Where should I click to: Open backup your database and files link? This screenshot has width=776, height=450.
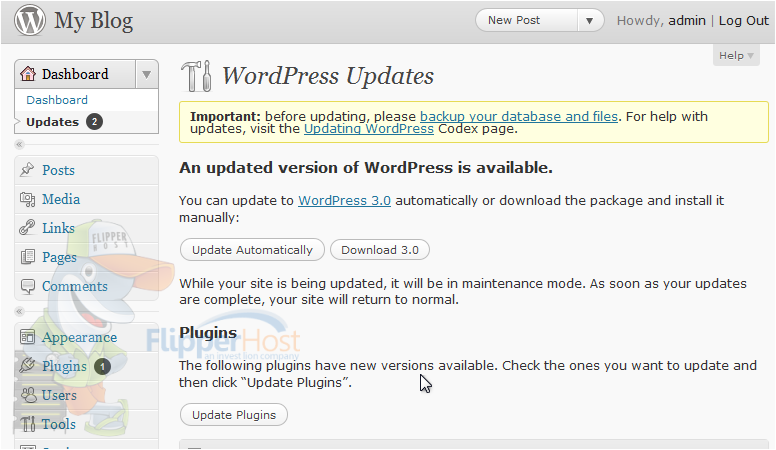point(519,116)
